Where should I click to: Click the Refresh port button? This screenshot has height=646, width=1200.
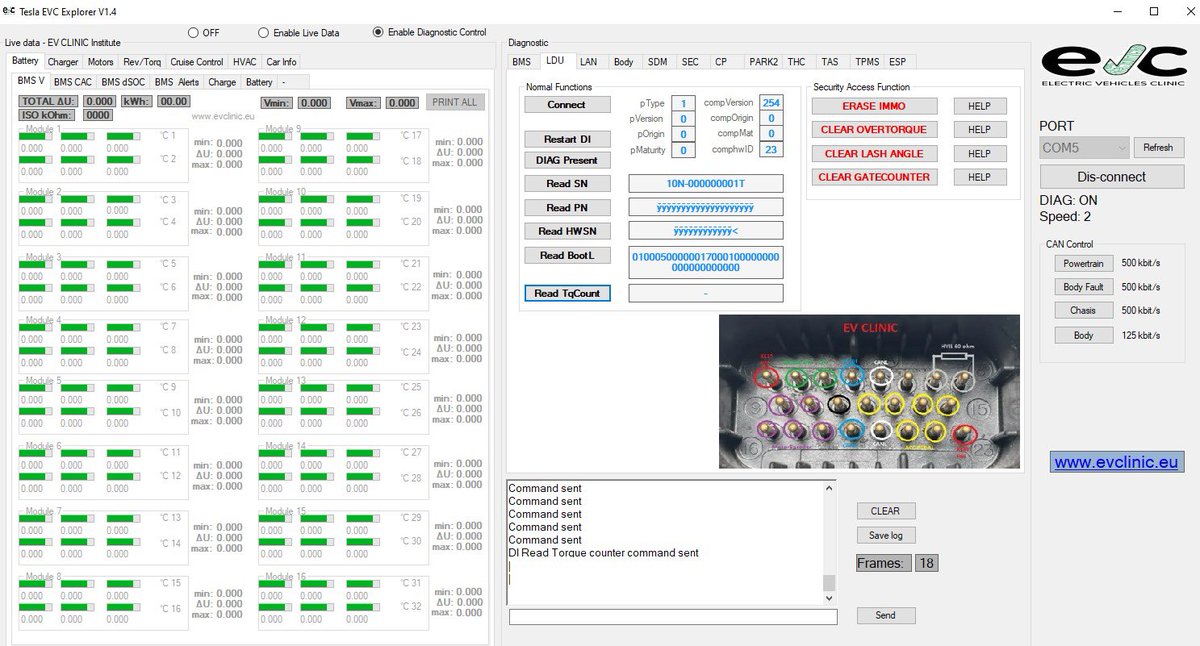[1158, 147]
